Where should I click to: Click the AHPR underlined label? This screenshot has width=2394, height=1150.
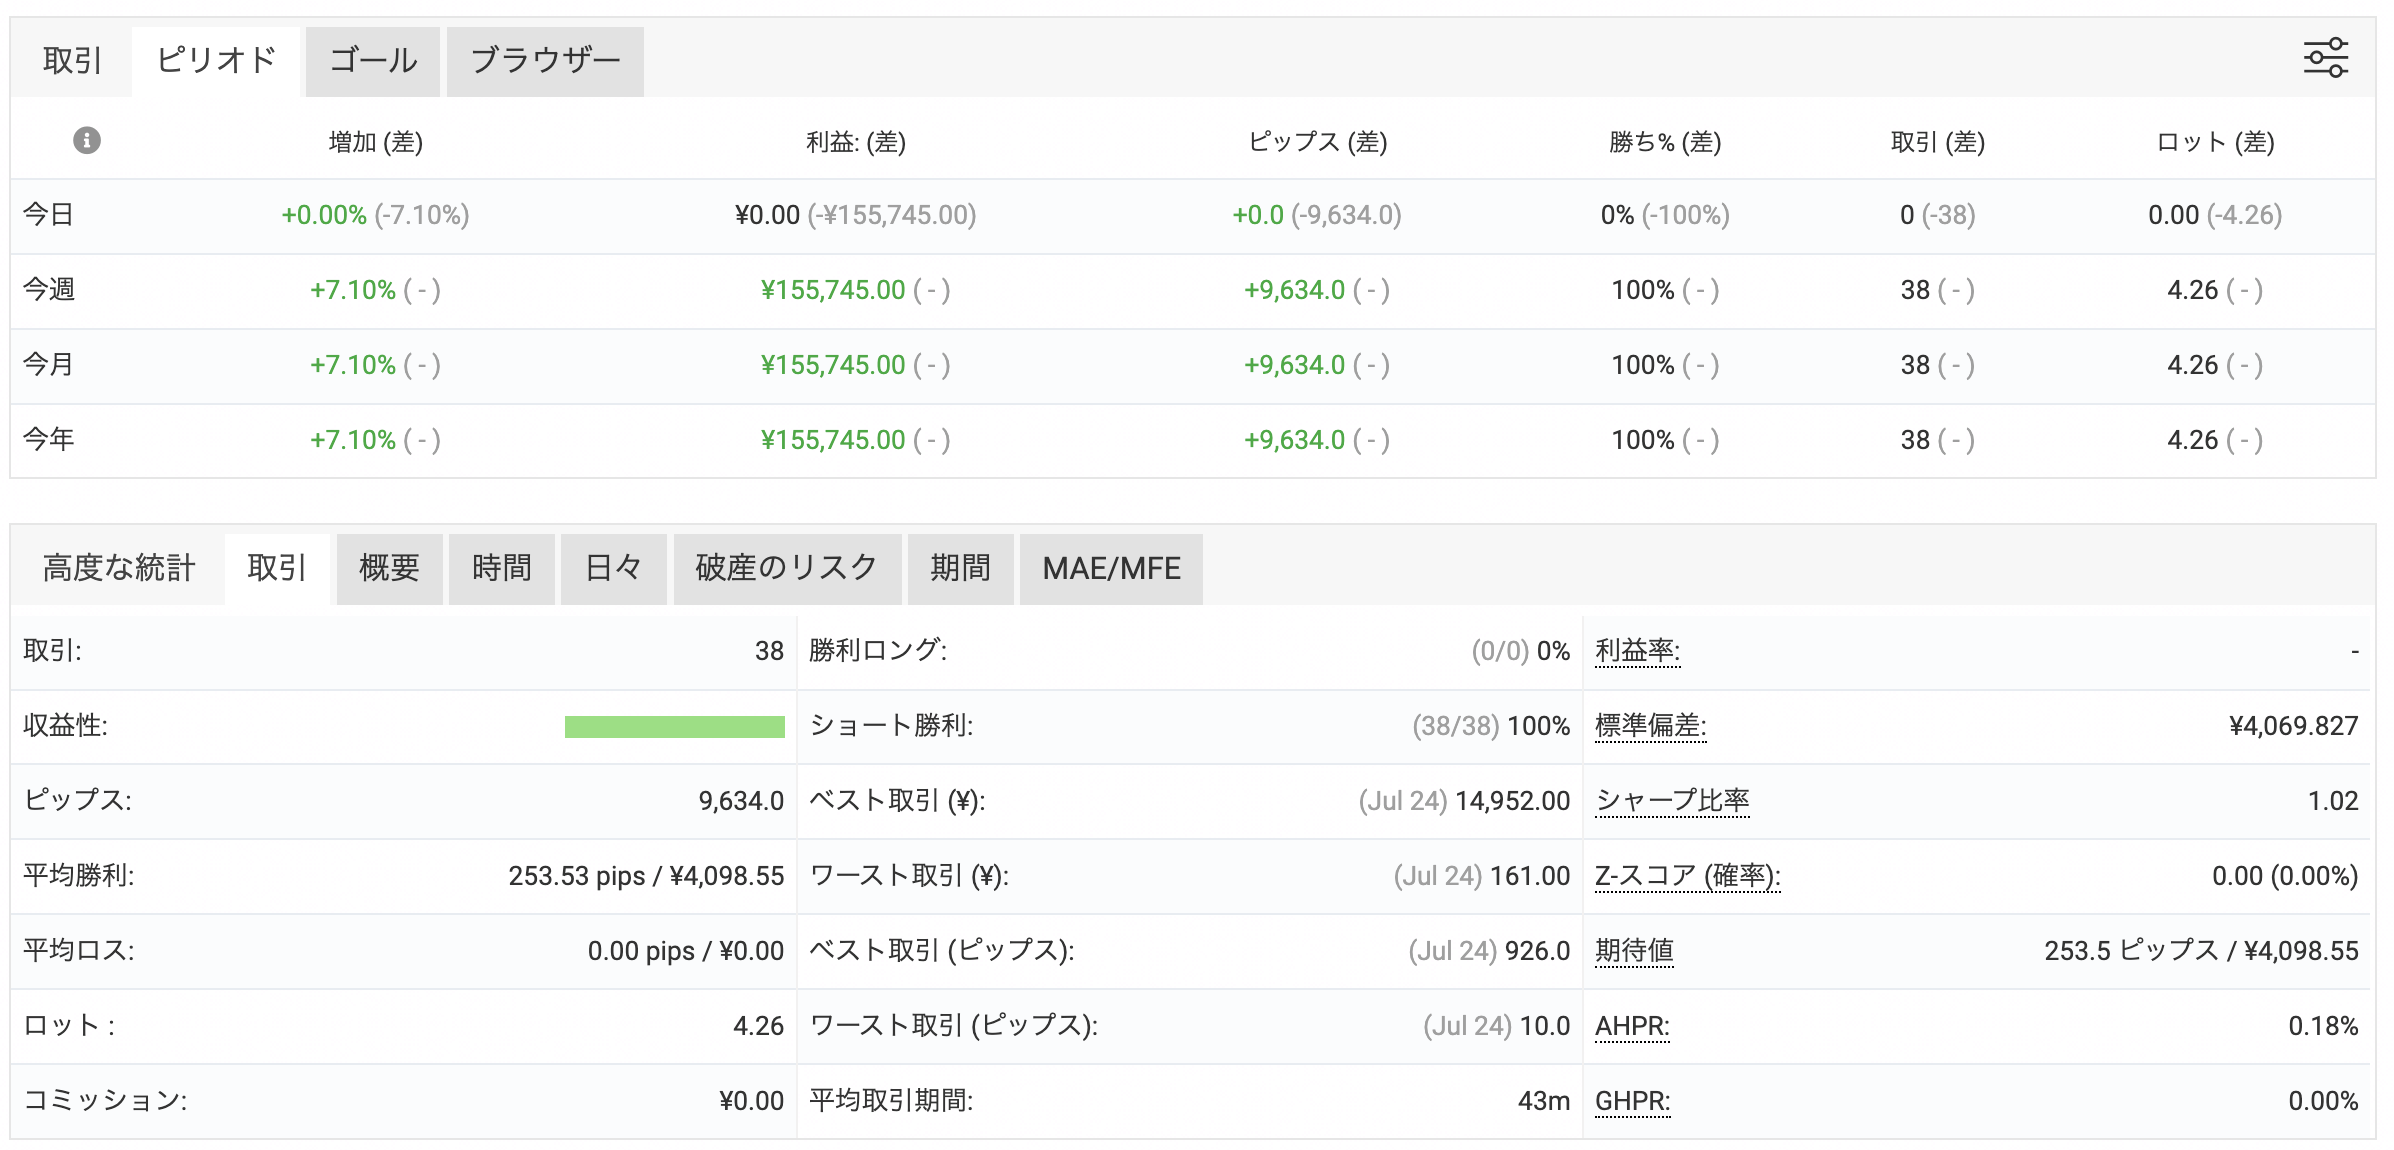[1632, 1026]
